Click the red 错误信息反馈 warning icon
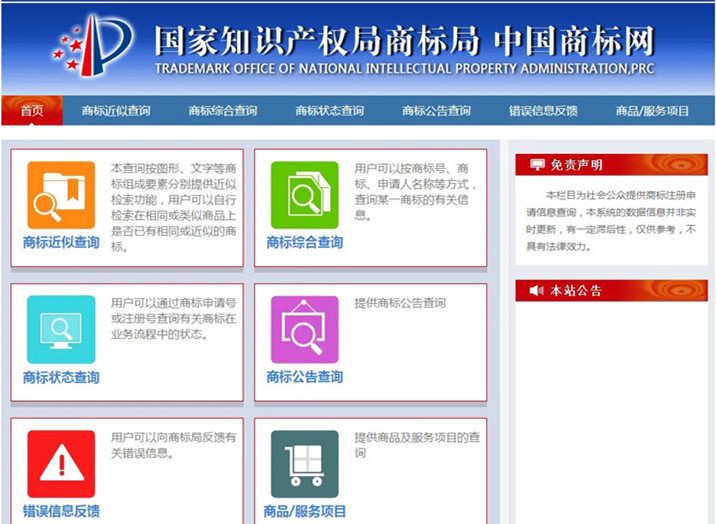The image size is (716, 524). [x=61, y=464]
